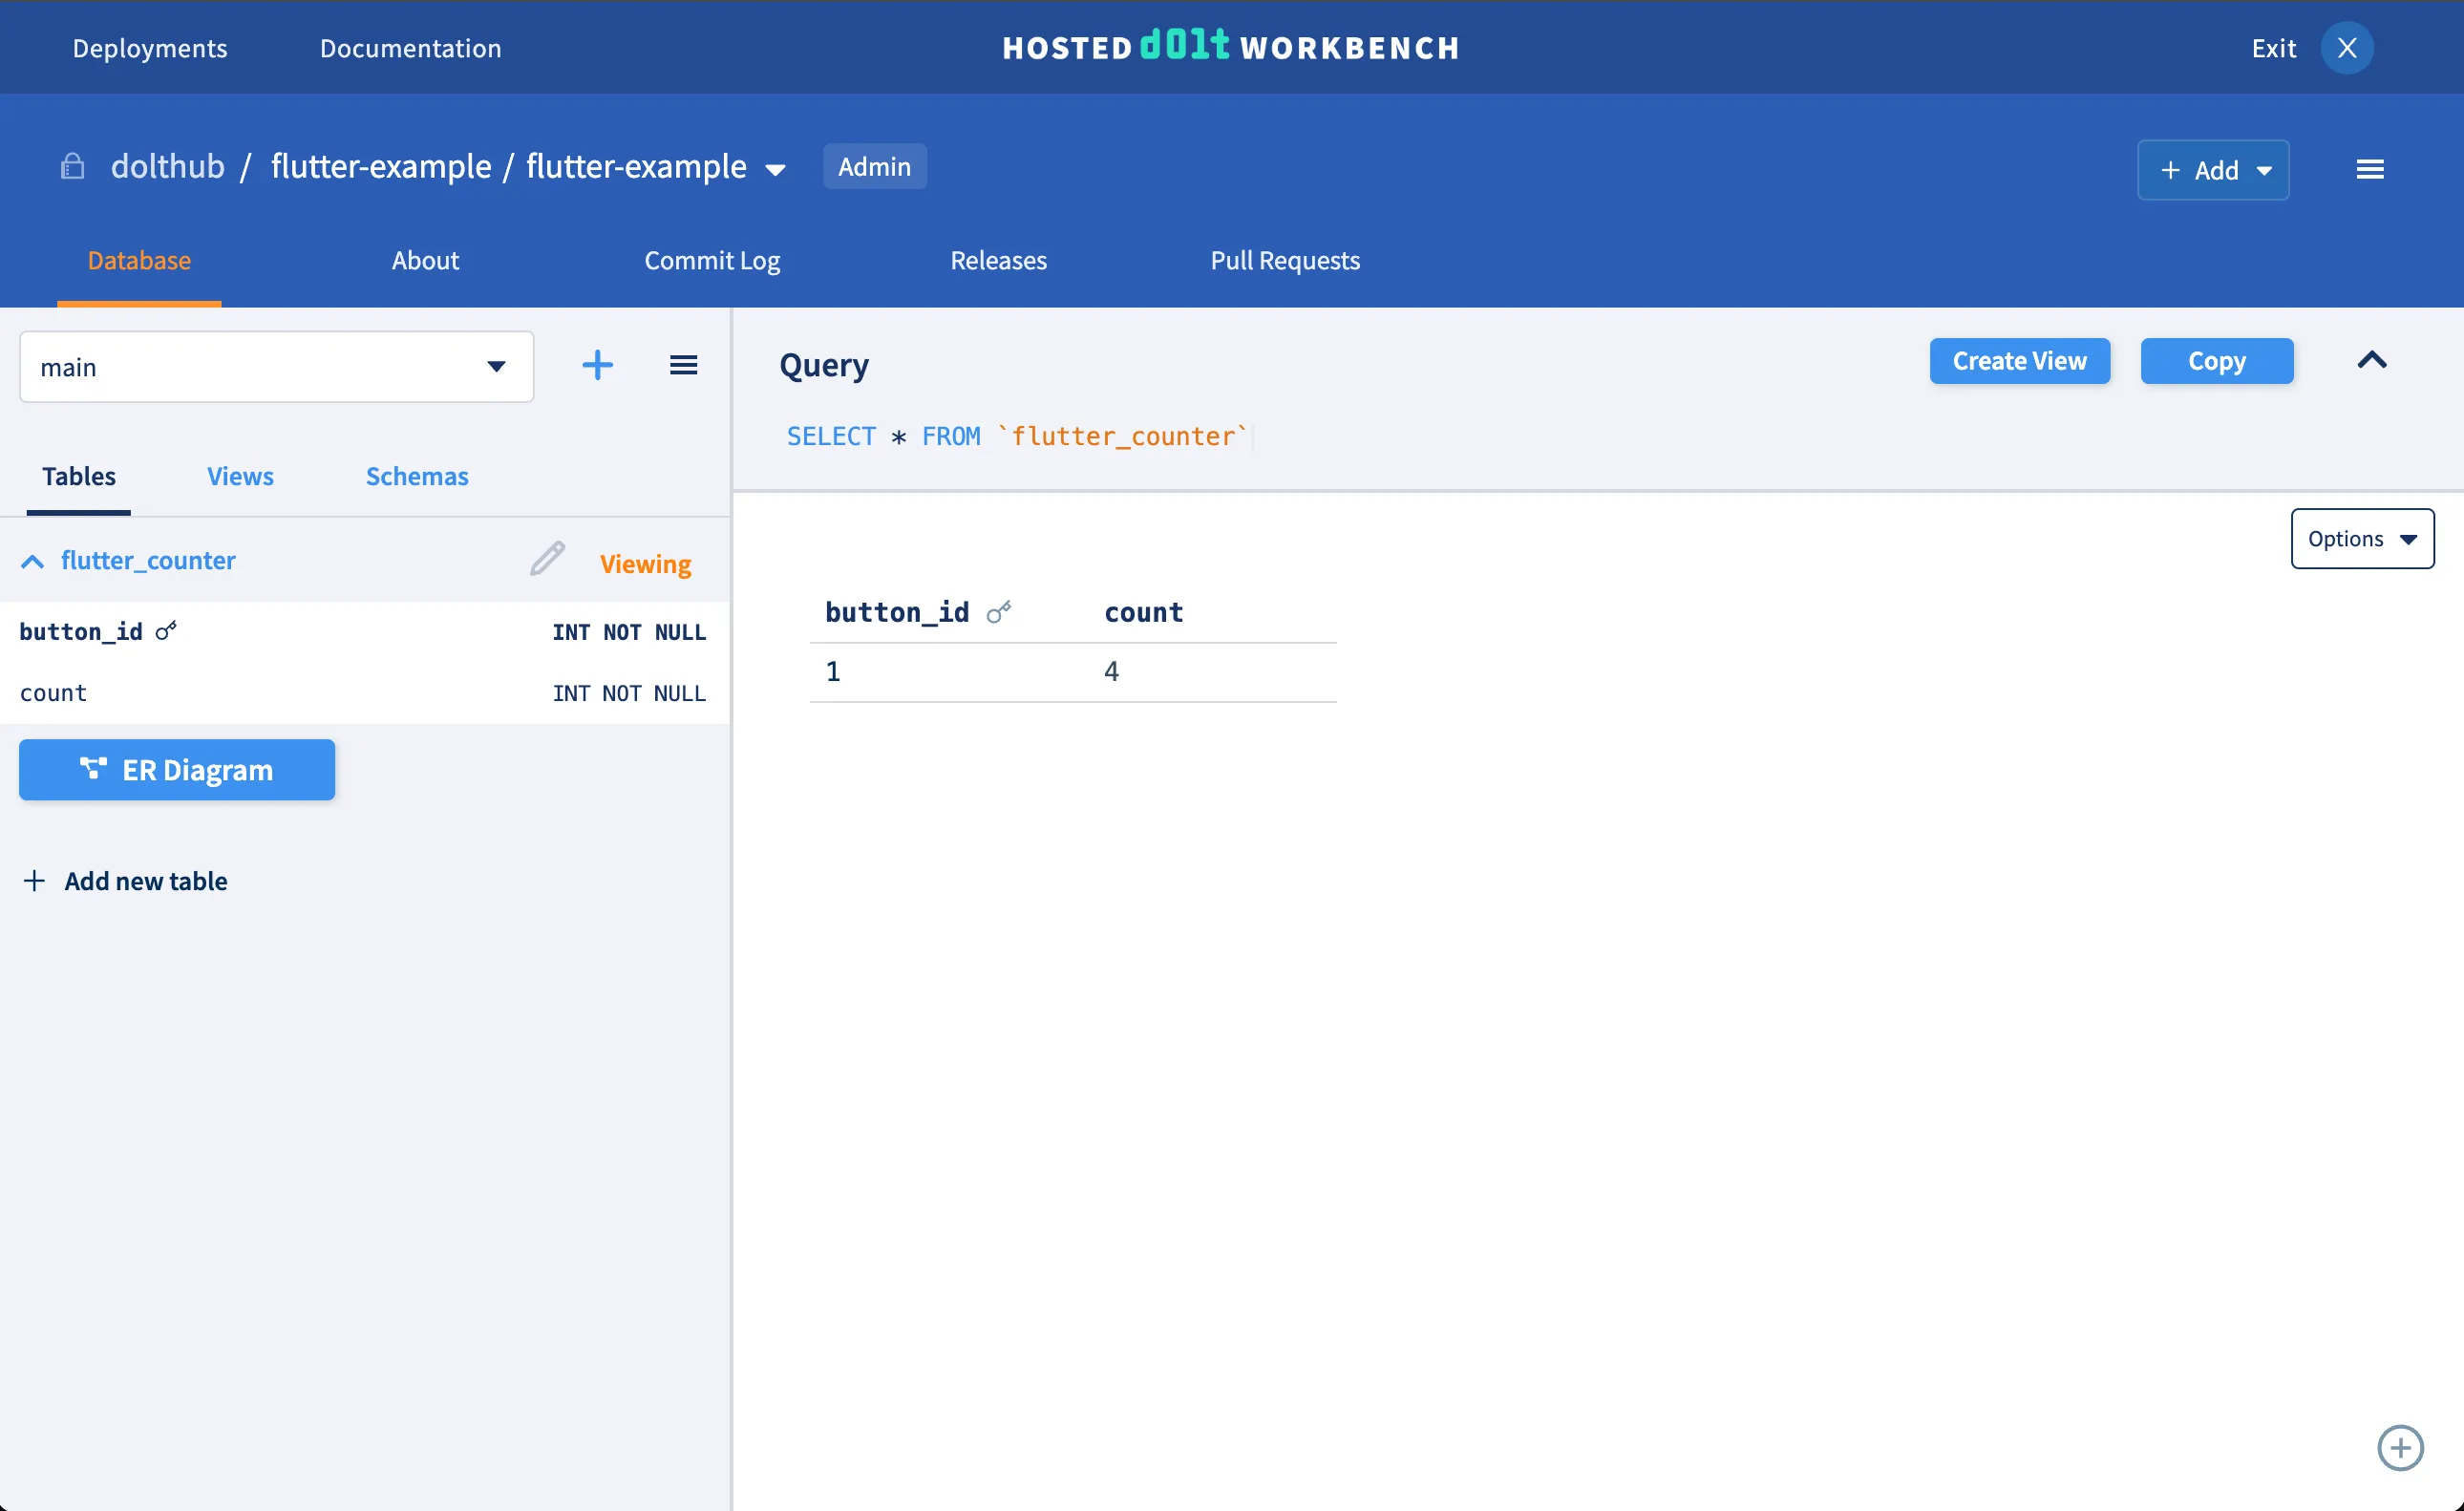2464x1511 pixels.
Task: Collapse the Query panel with the chevron
Action: [2372, 361]
